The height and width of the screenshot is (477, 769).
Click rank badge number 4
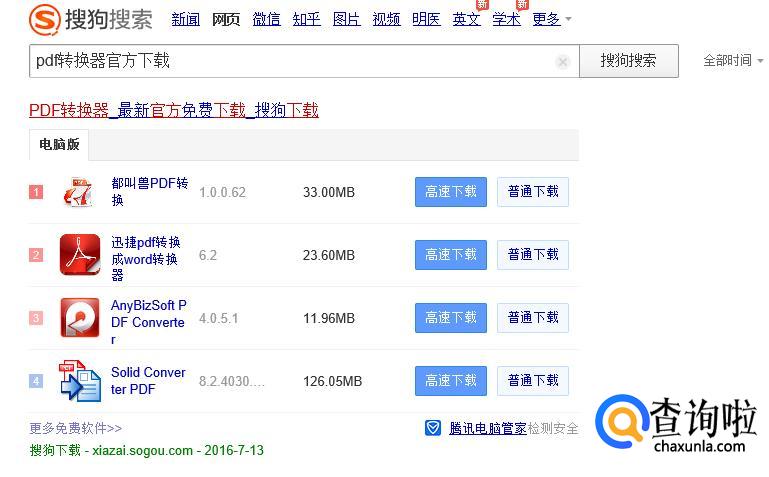[36, 380]
